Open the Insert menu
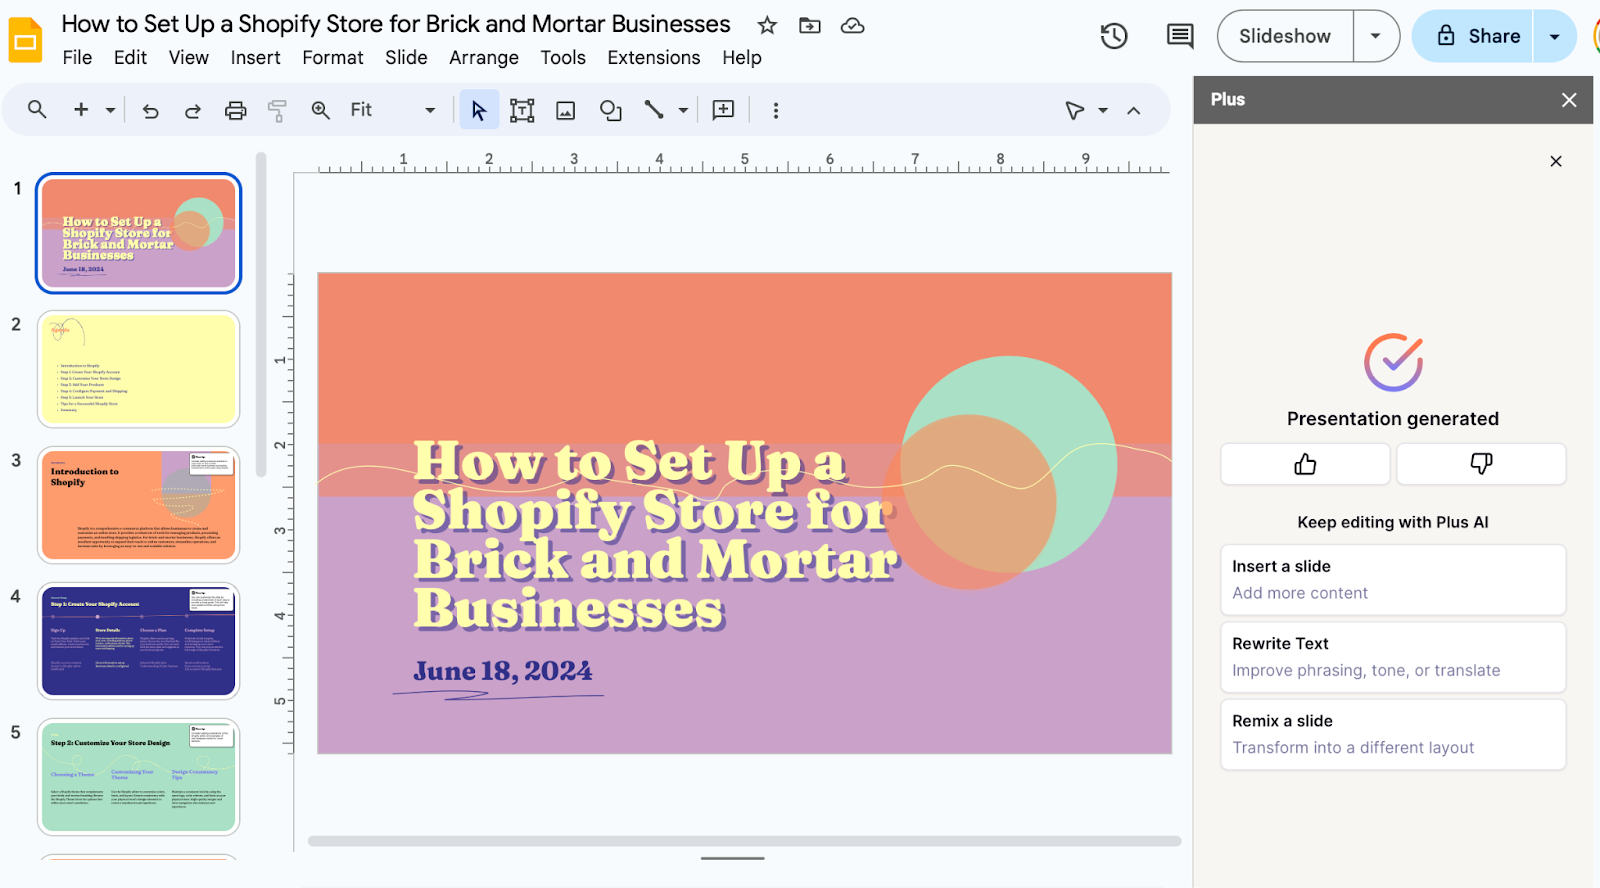The height and width of the screenshot is (888, 1600). tap(255, 58)
